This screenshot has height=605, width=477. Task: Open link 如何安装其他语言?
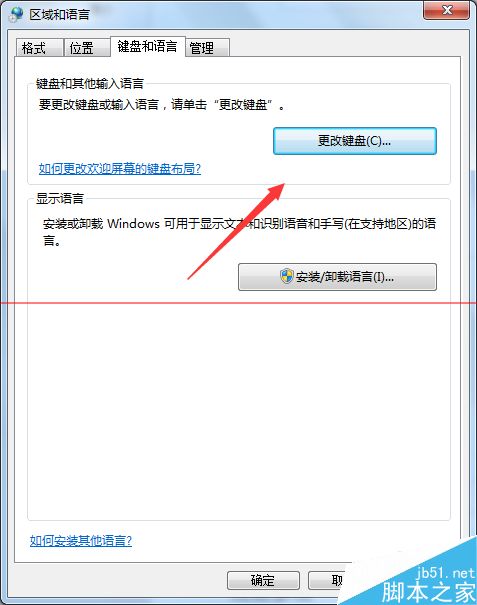(x=81, y=541)
